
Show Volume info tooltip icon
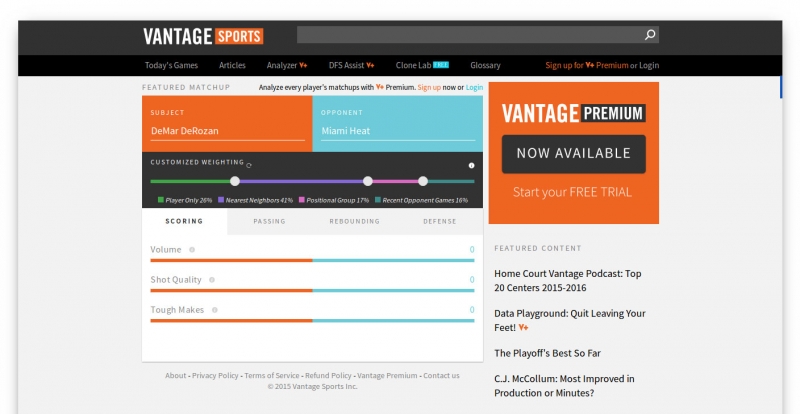pos(192,250)
